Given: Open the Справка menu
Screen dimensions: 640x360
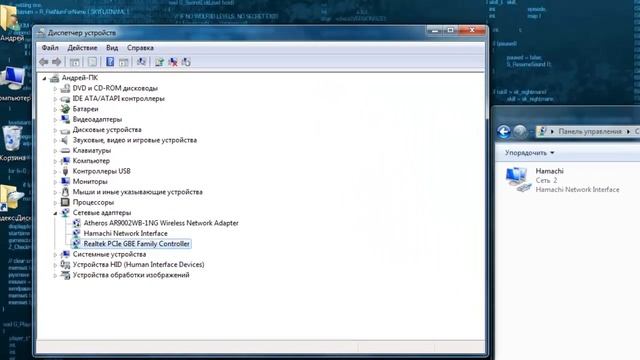Looking at the screenshot, I should pos(140,48).
